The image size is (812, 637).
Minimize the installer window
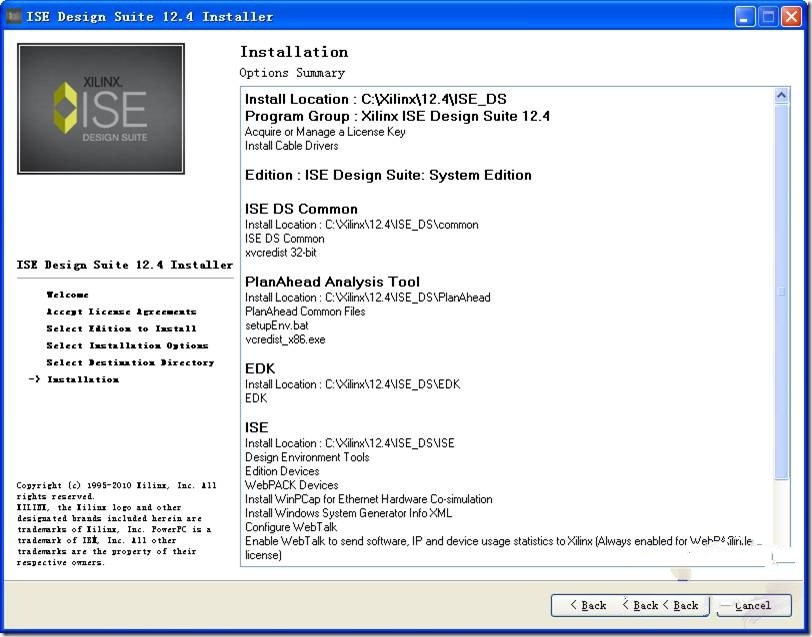pos(744,17)
